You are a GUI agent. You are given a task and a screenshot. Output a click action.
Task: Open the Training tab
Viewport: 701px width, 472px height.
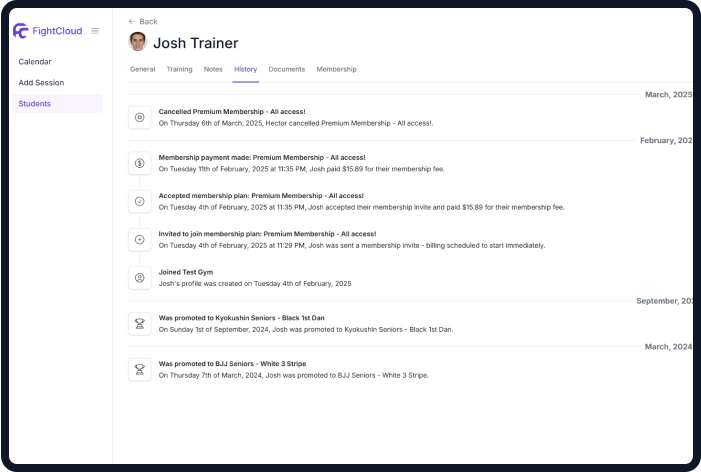(179, 69)
